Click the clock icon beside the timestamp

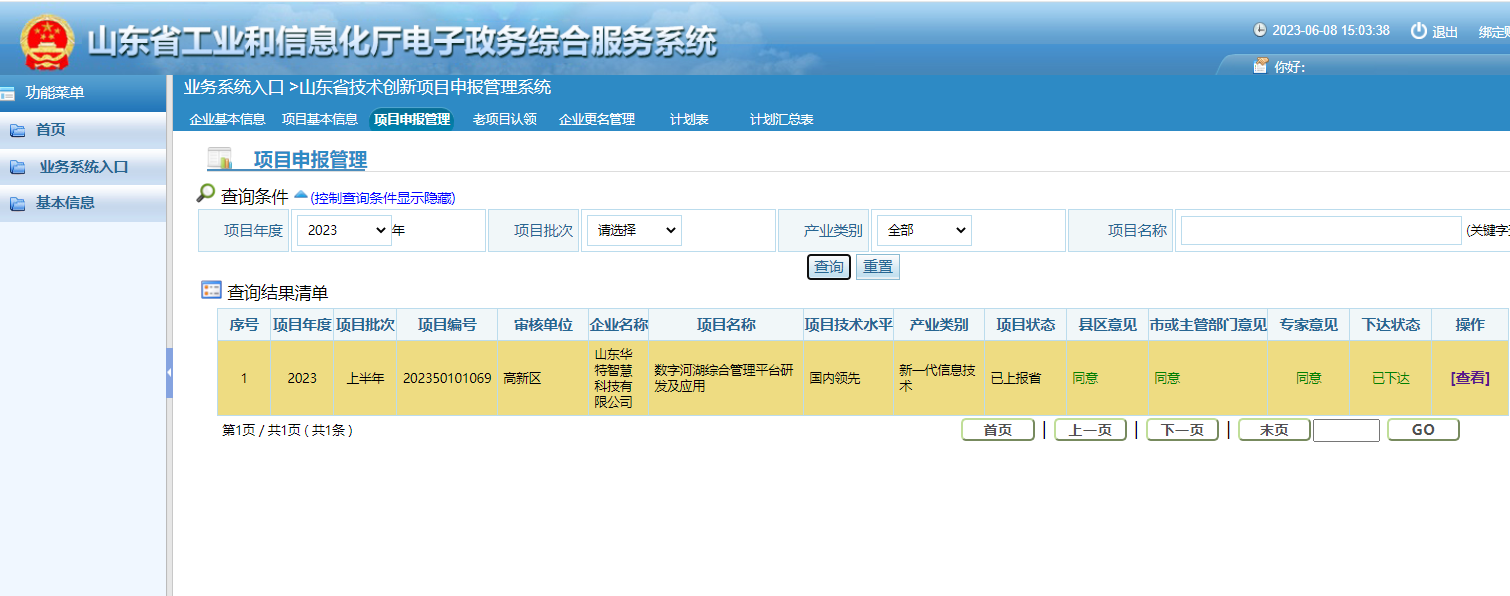click(1260, 30)
